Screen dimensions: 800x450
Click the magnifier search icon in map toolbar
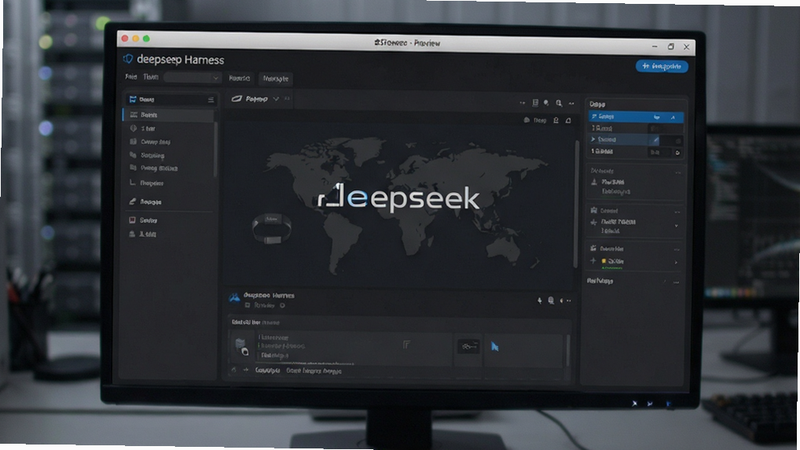[559, 104]
